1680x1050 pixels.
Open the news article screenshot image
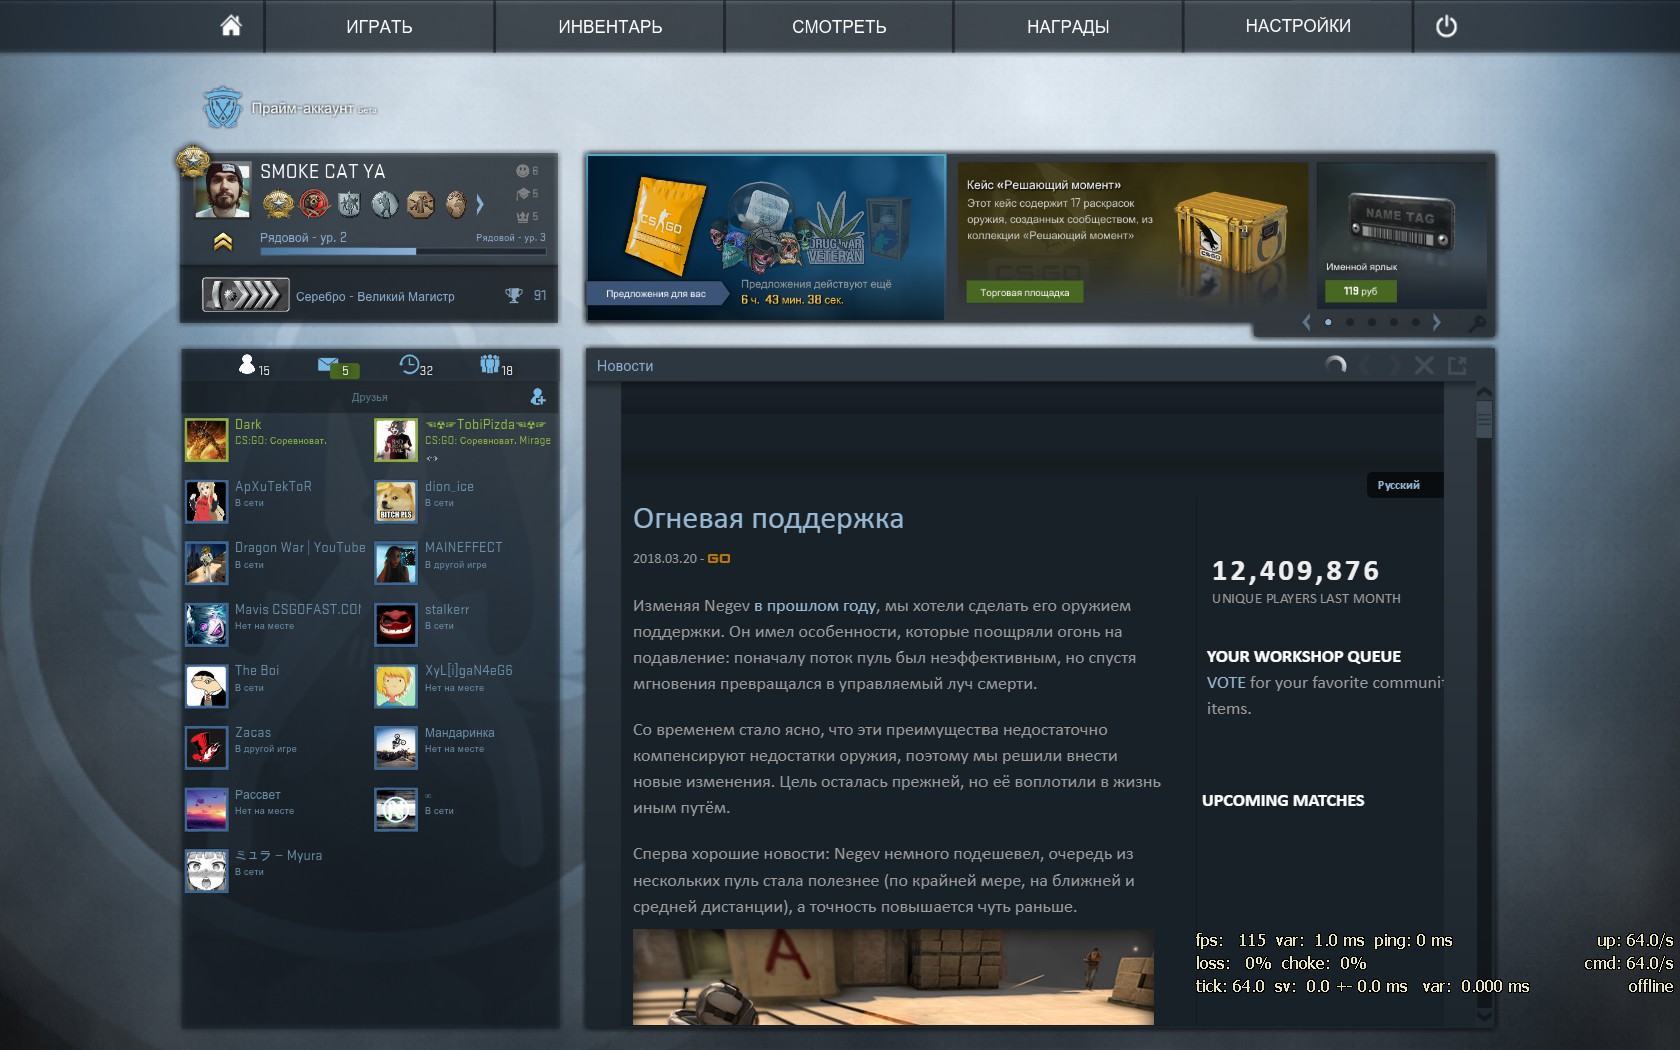coord(893,977)
